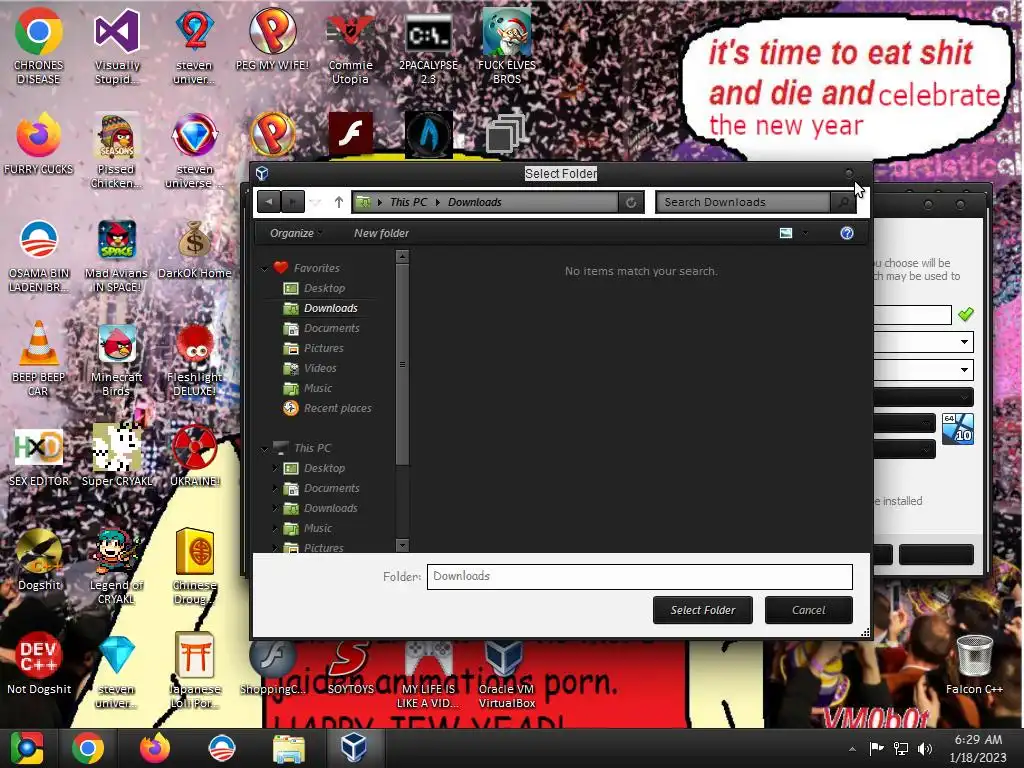Collapse the This PC tree section

click(264, 449)
